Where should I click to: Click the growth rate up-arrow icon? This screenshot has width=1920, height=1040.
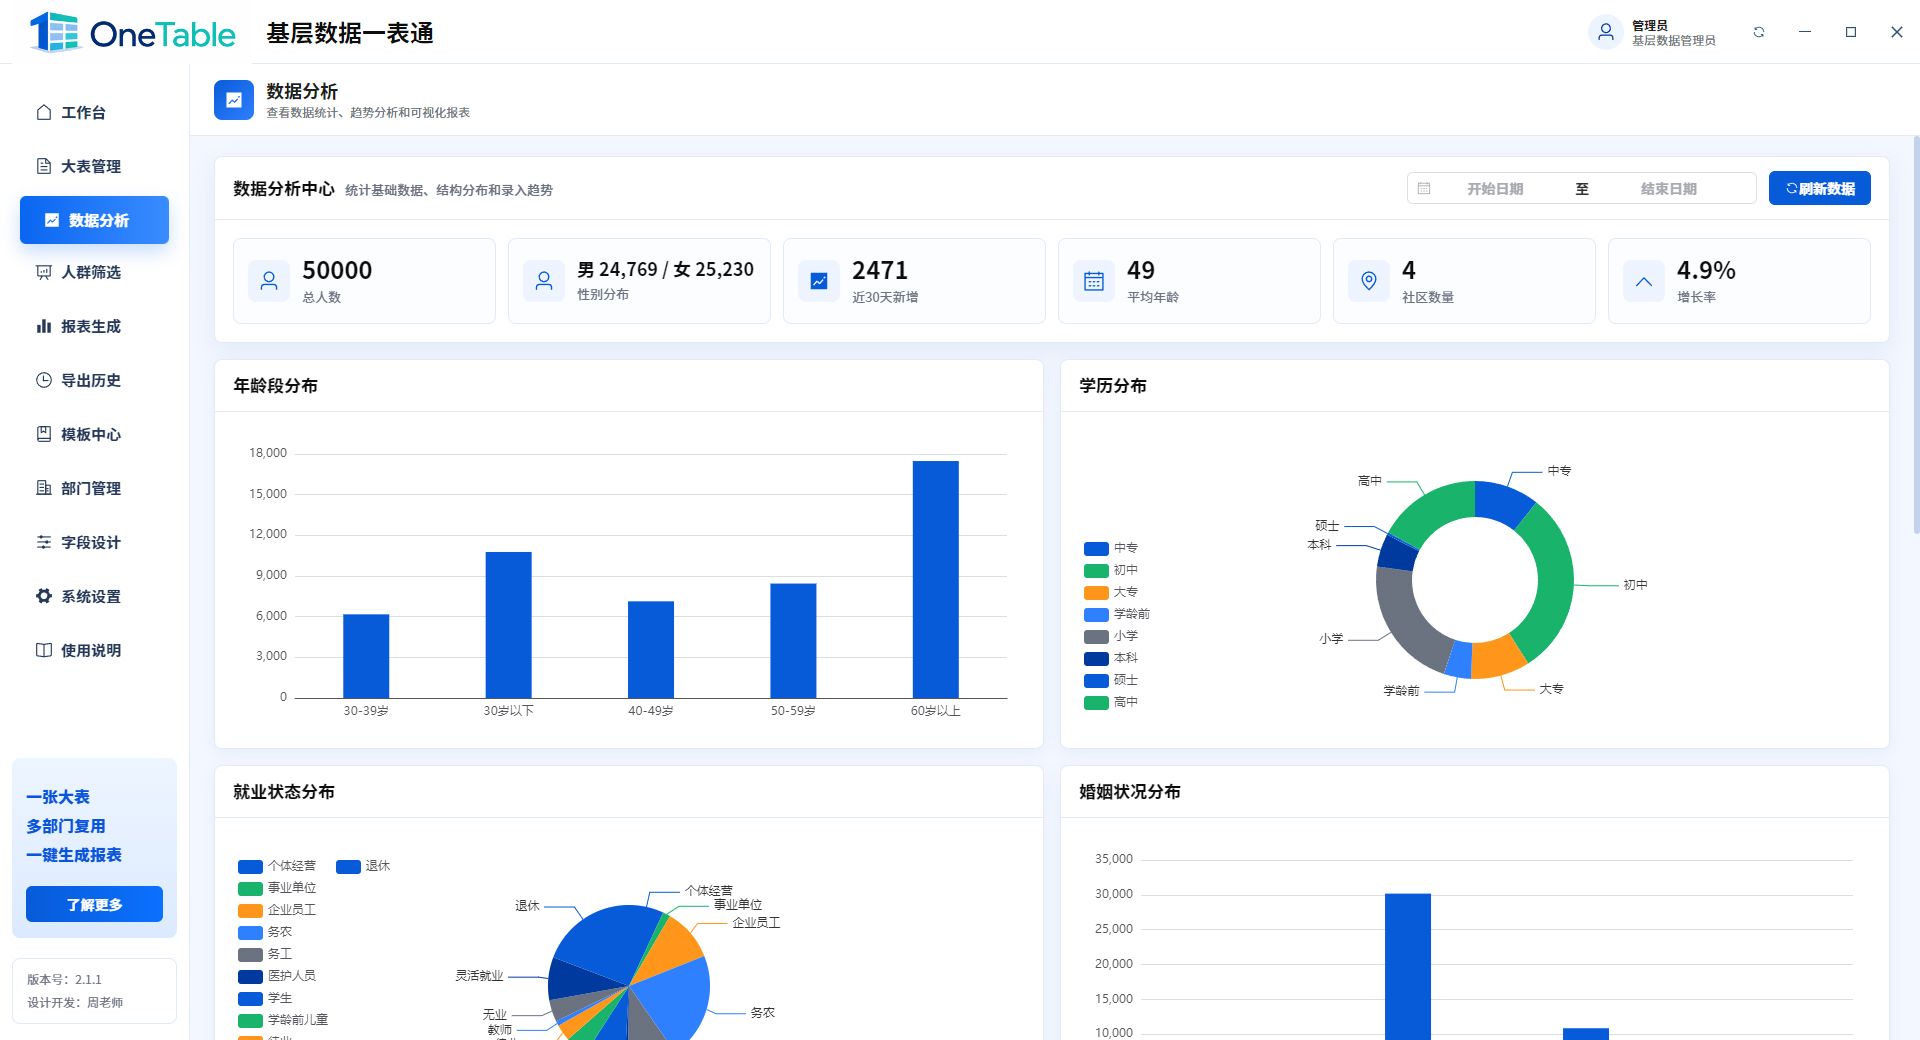click(1644, 281)
